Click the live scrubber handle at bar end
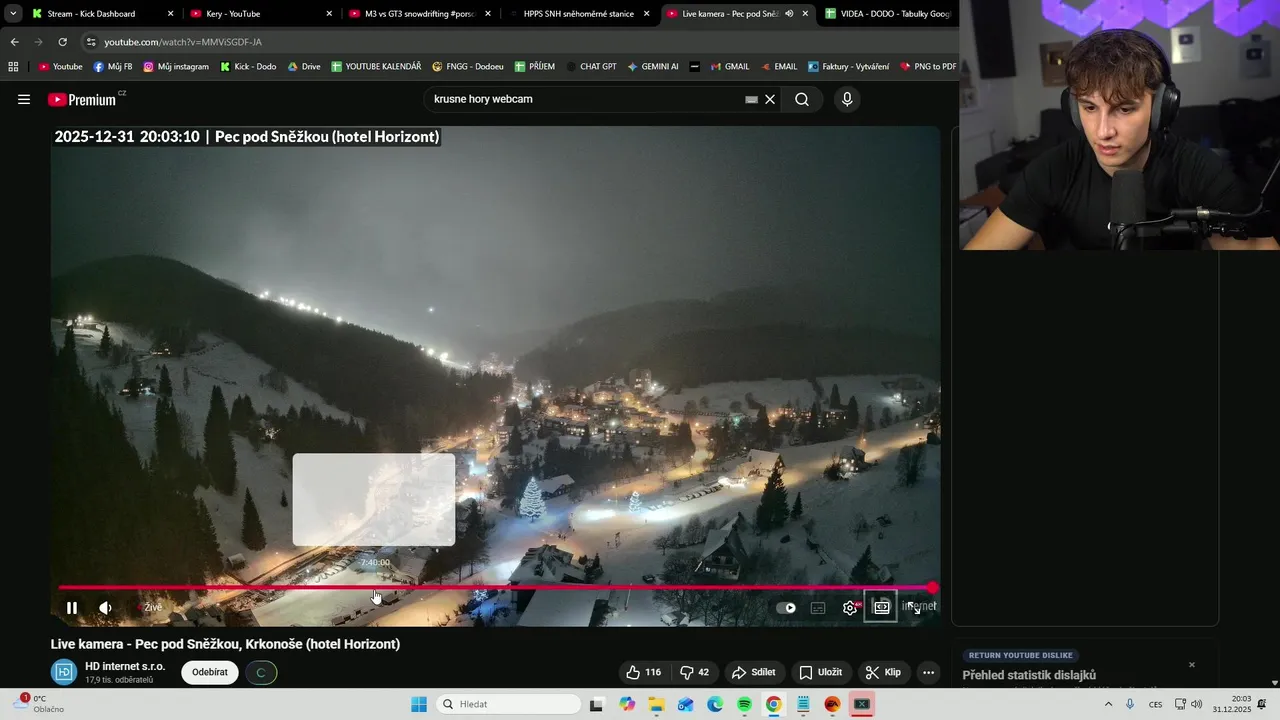This screenshot has width=1280, height=720. 933,588
